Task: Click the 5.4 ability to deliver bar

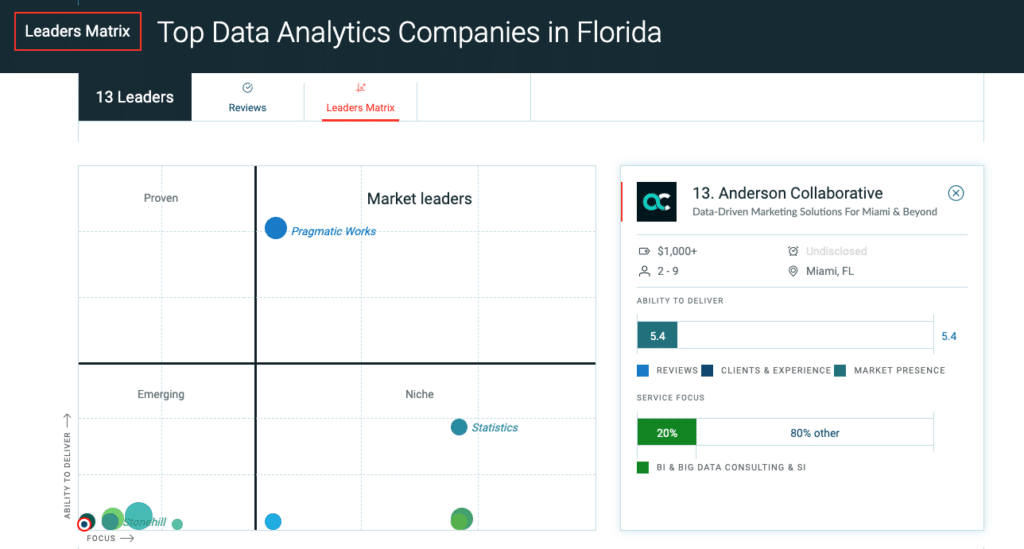Action: (657, 336)
